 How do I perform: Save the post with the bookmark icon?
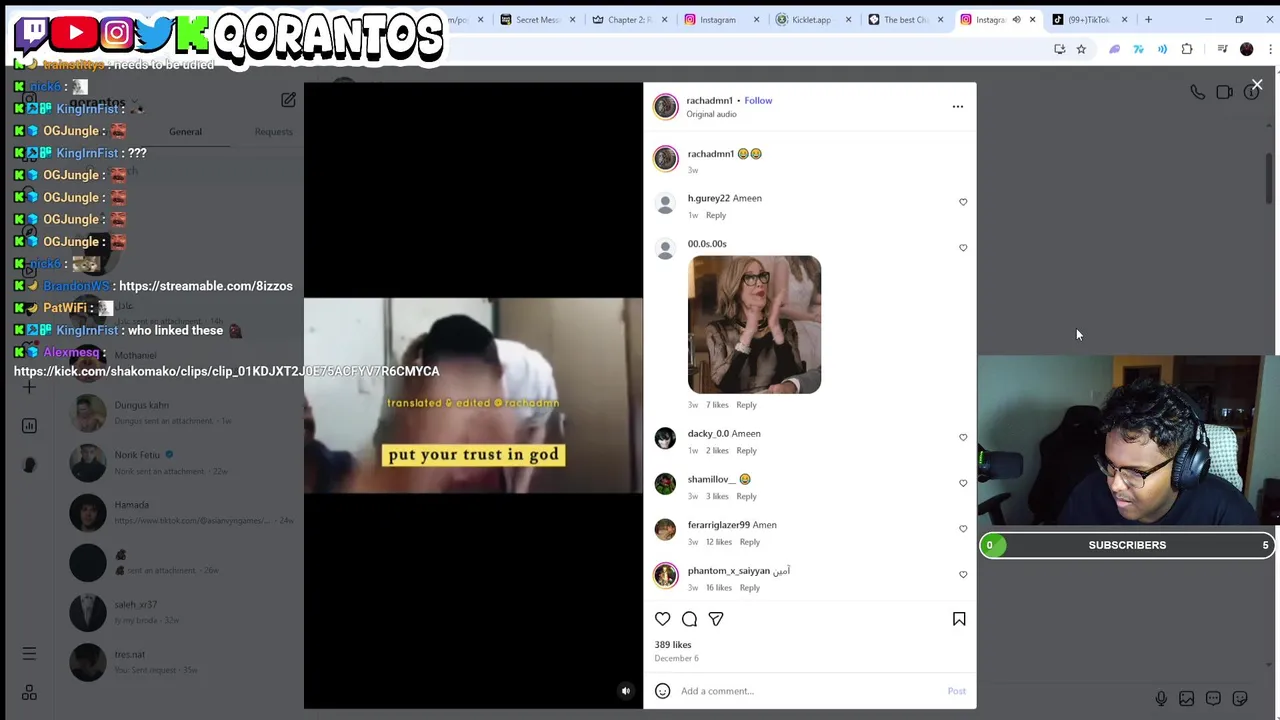tap(959, 619)
